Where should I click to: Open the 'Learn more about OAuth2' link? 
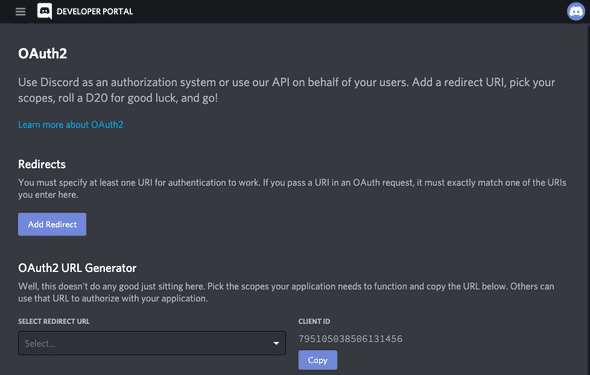(x=71, y=124)
